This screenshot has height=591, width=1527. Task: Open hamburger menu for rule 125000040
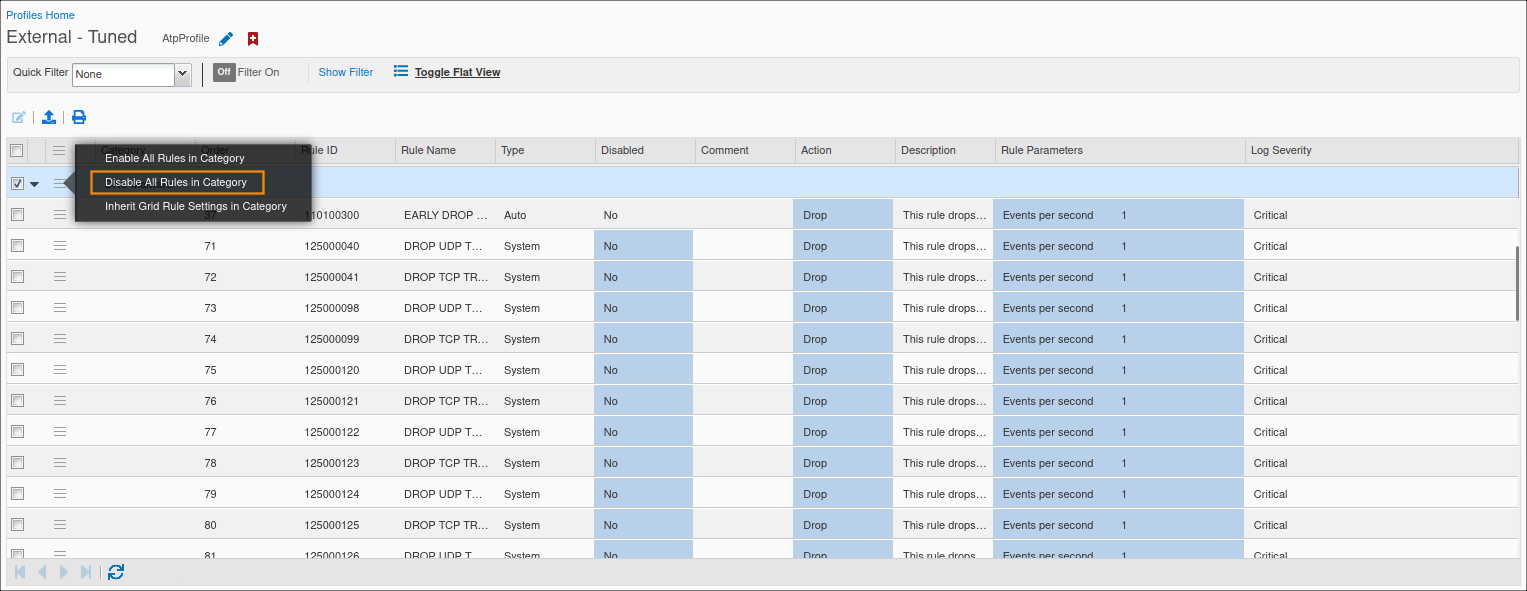(60, 246)
